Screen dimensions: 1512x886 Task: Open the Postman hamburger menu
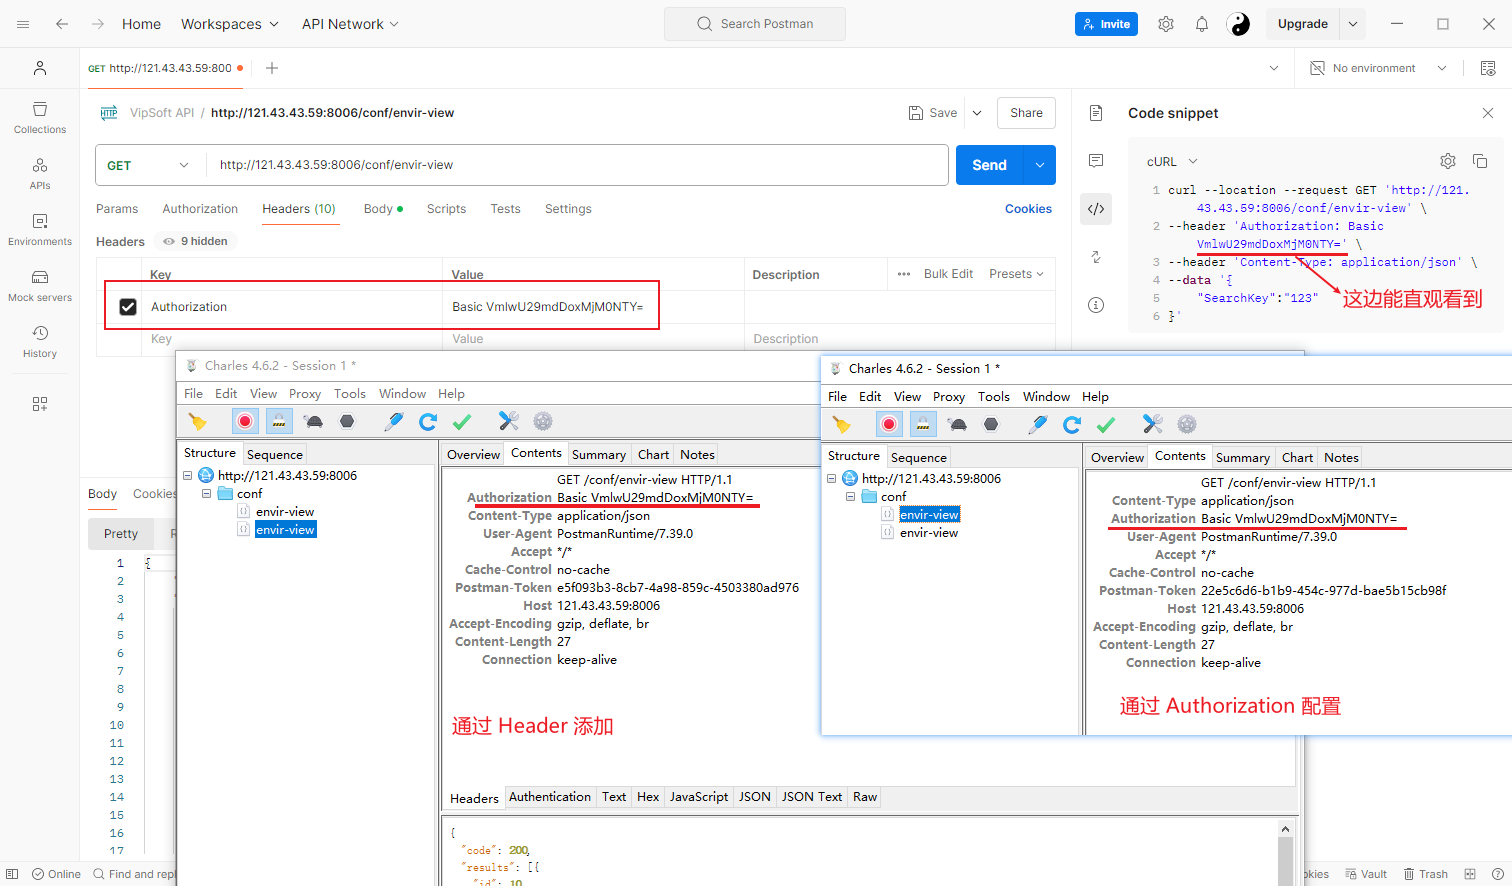tap(23, 24)
